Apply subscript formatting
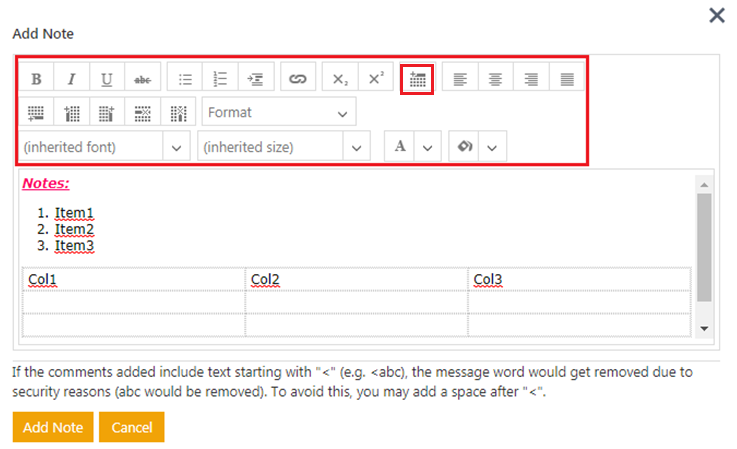The width and height of the screenshot is (737, 449). pos(340,78)
